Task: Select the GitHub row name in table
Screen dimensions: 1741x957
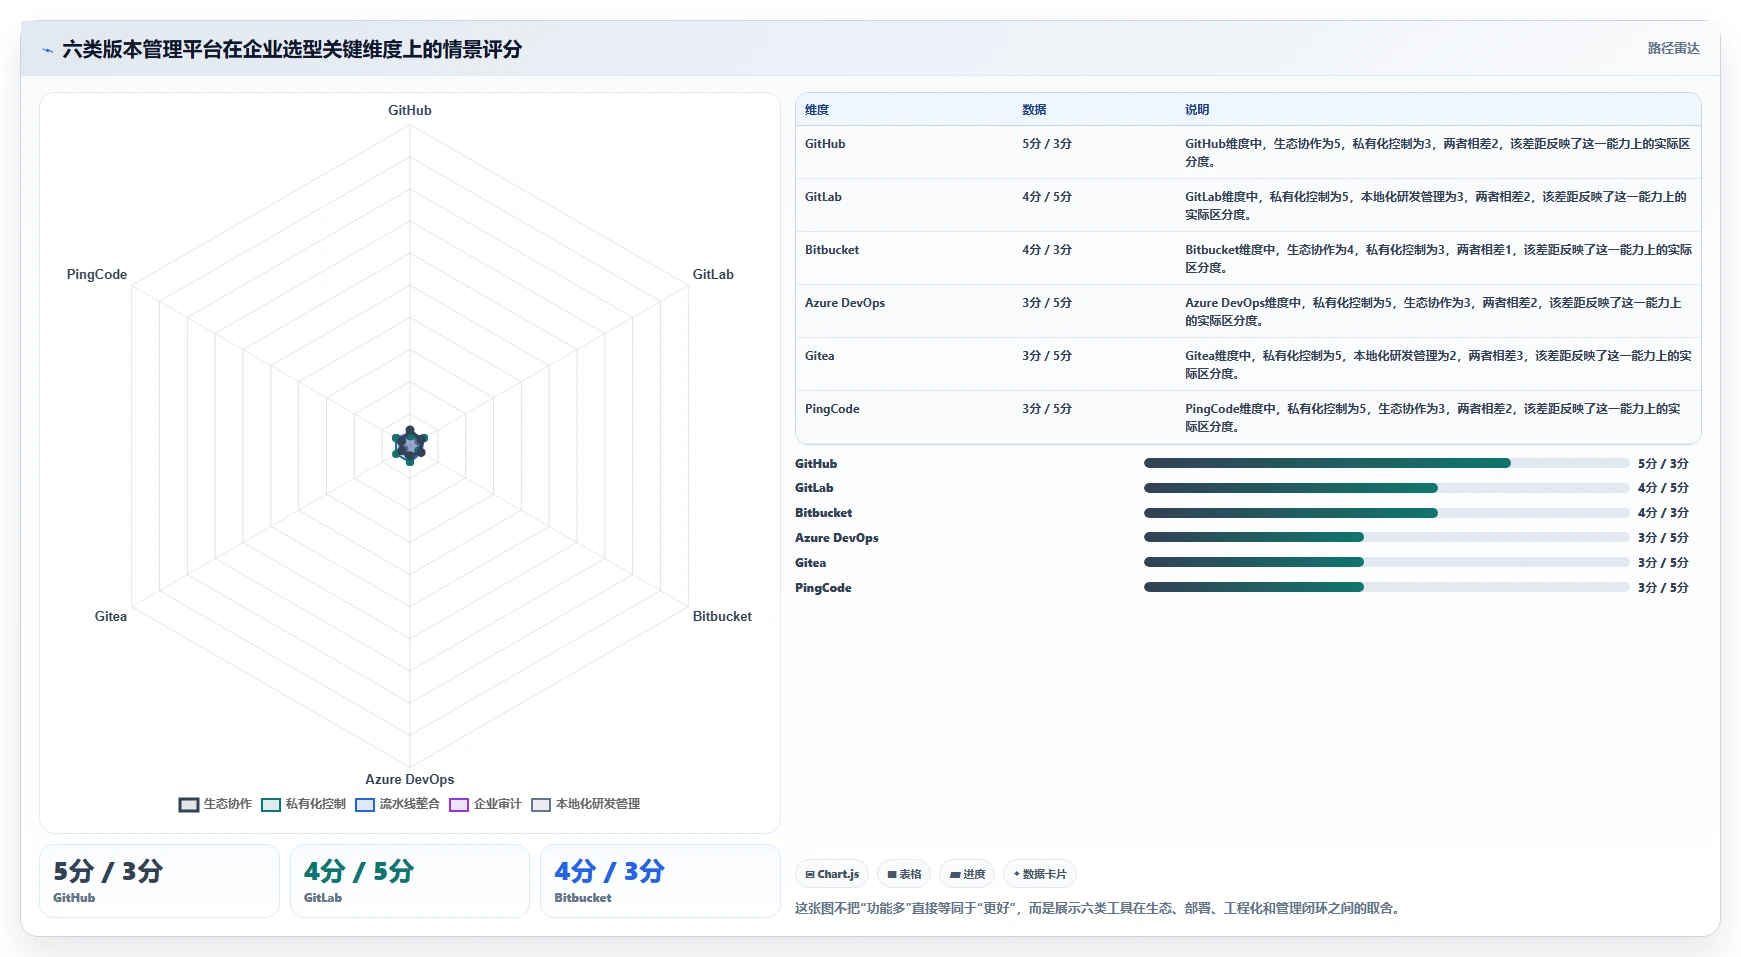Action: pyautogui.click(x=825, y=144)
